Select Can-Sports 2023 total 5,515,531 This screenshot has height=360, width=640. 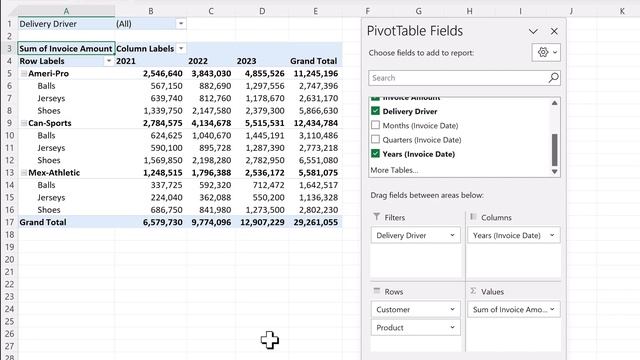(x=262, y=123)
